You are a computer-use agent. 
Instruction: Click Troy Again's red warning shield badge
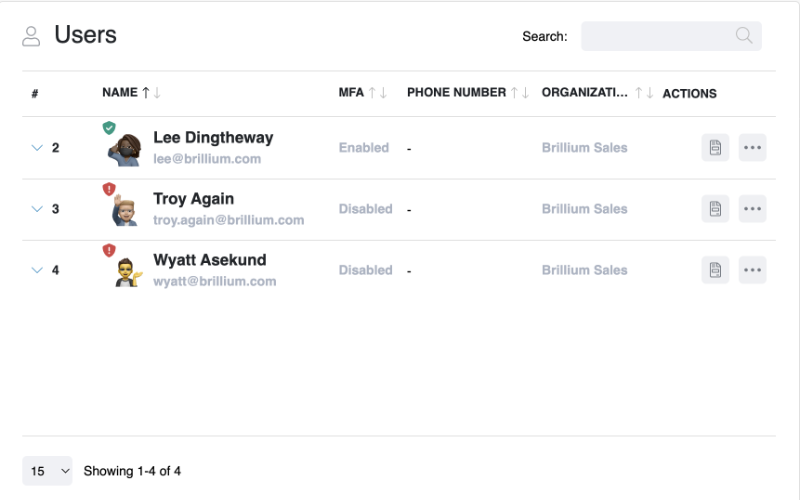109,189
